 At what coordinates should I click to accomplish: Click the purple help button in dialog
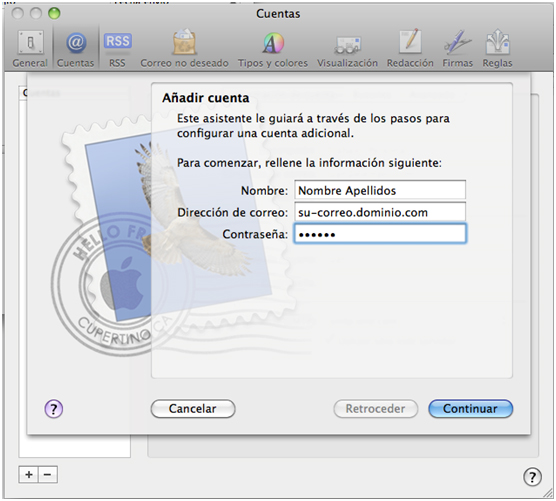pyautogui.click(x=54, y=409)
